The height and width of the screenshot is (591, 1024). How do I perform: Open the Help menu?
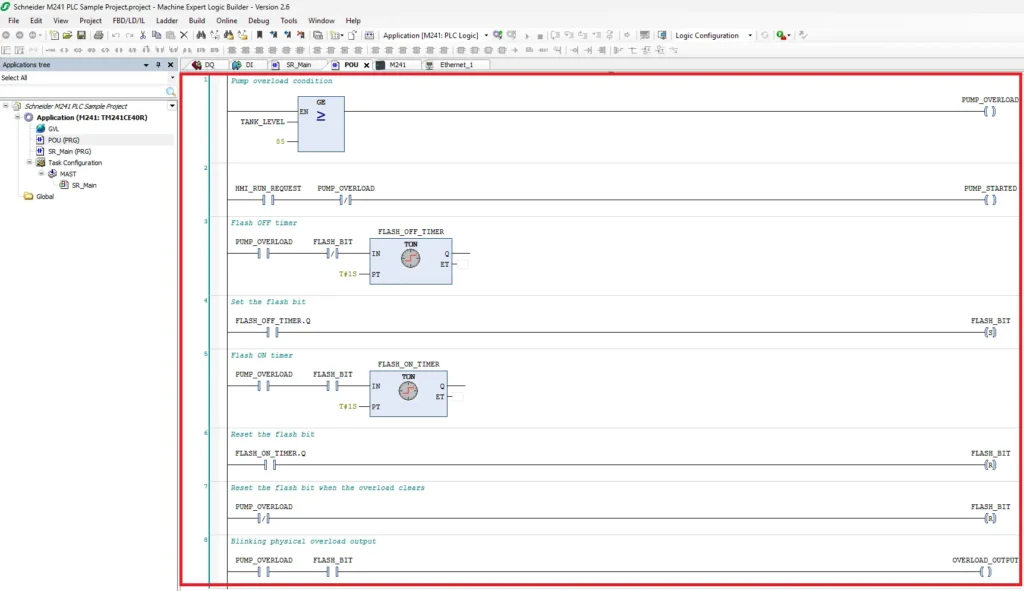tap(353, 21)
